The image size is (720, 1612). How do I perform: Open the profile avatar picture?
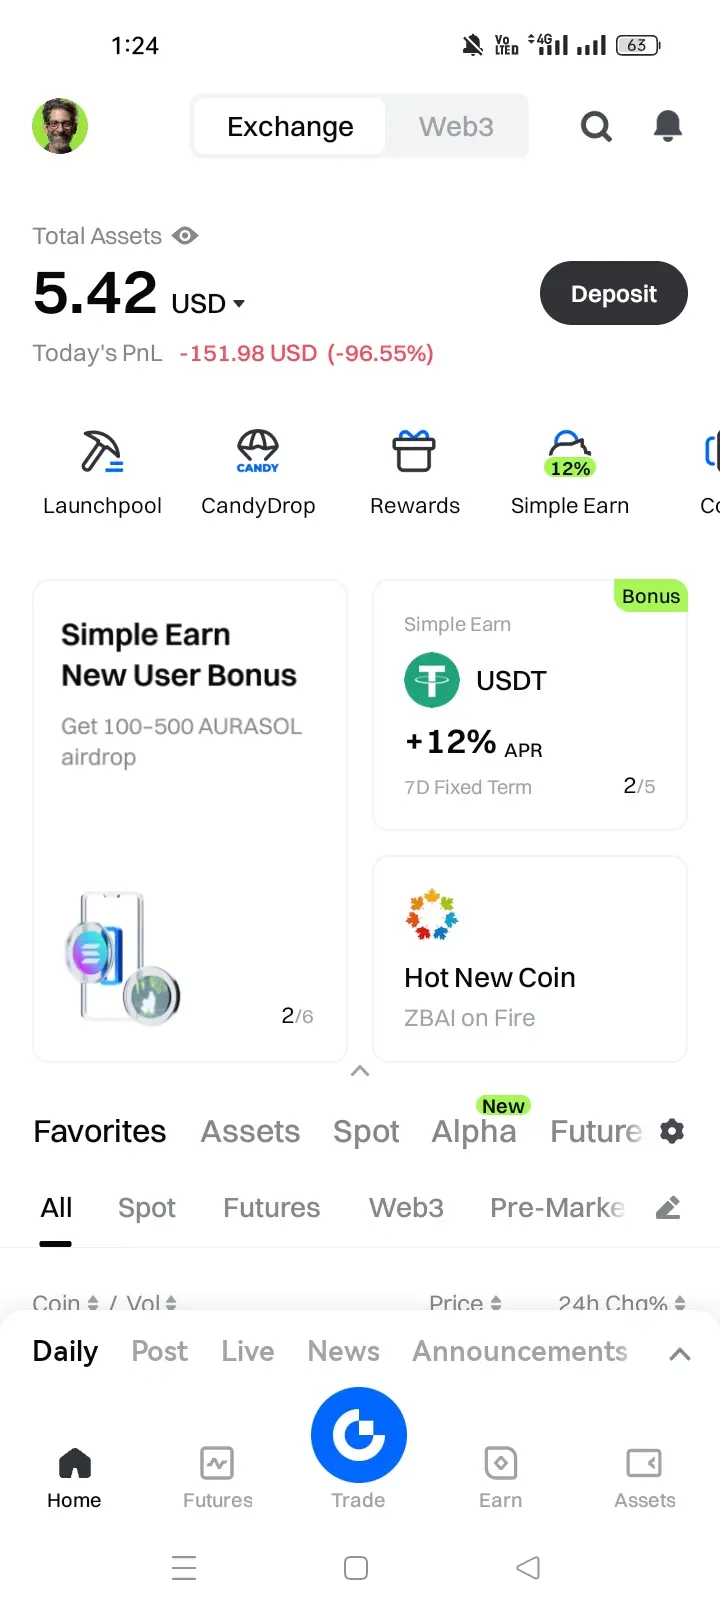pos(60,126)
